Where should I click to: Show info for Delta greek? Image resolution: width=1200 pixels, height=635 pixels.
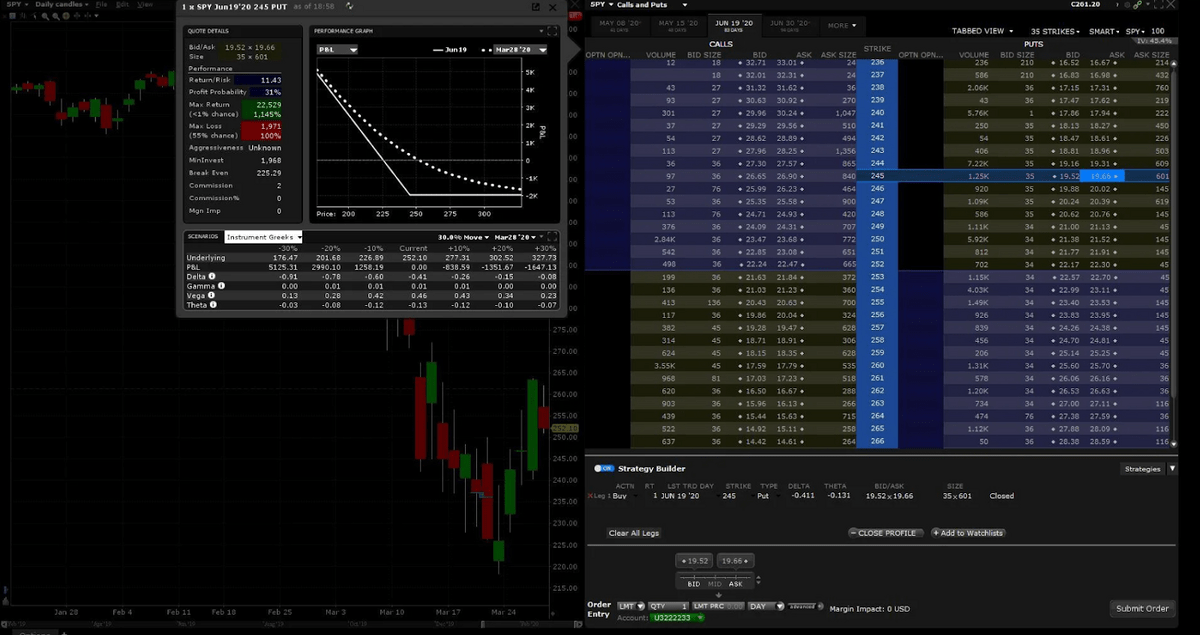(x=211, y=277)
